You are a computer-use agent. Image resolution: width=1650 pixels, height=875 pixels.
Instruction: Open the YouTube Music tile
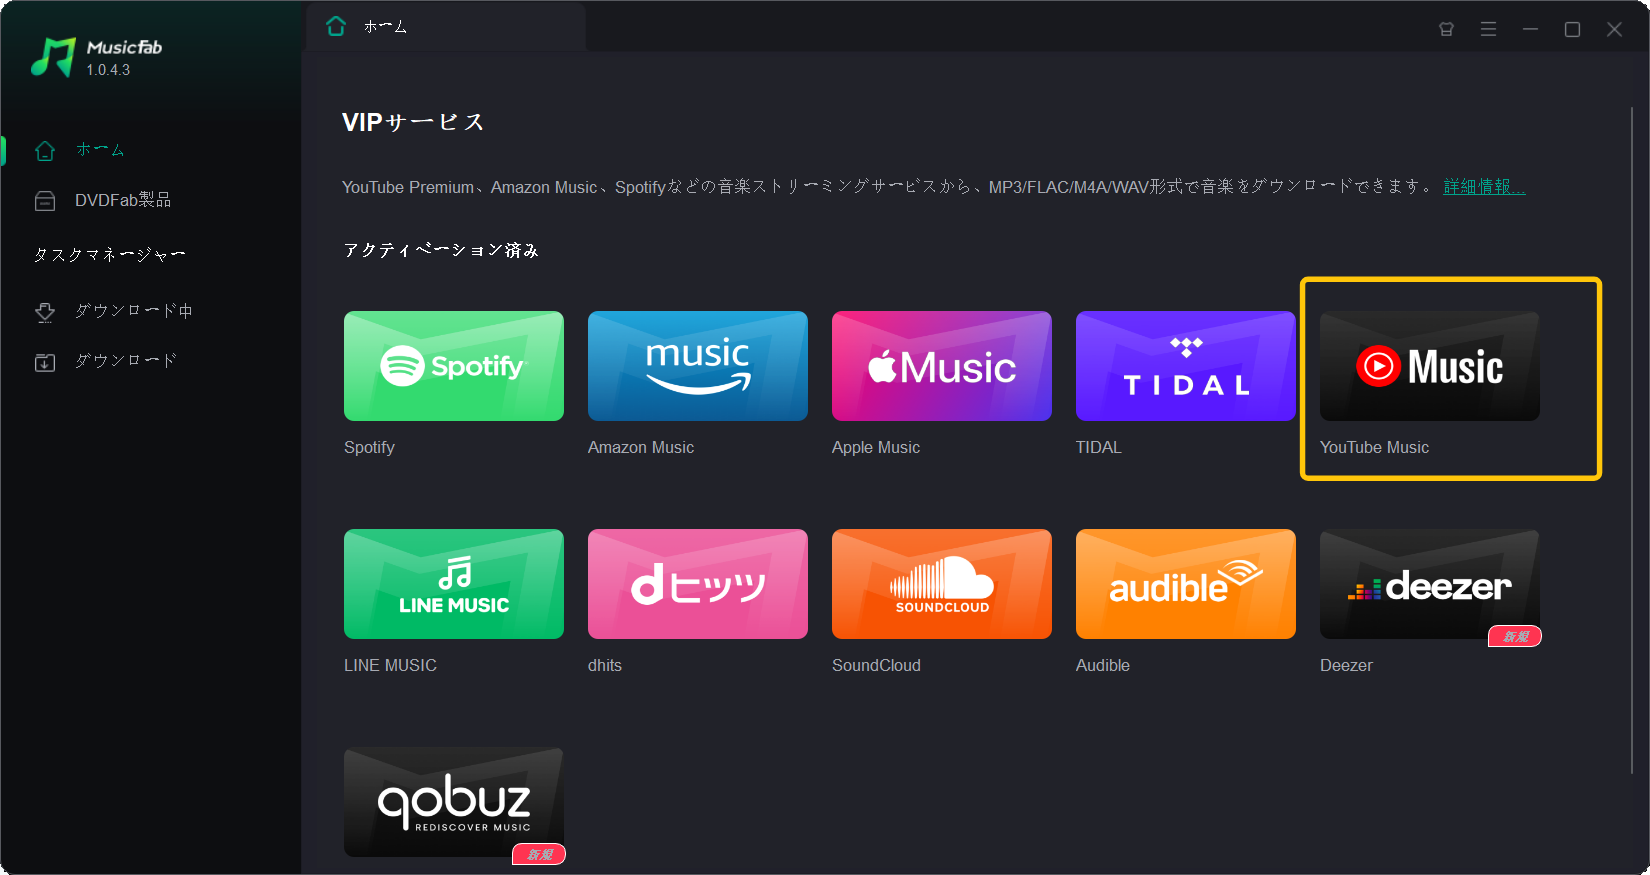click(1429, 366)
